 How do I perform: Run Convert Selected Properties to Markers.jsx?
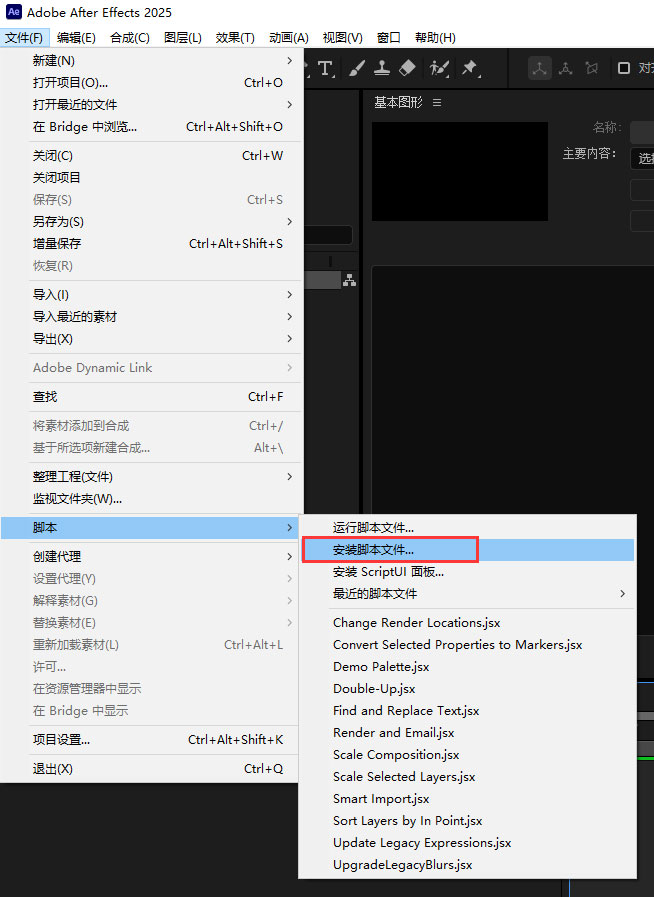tap(467, 645)
